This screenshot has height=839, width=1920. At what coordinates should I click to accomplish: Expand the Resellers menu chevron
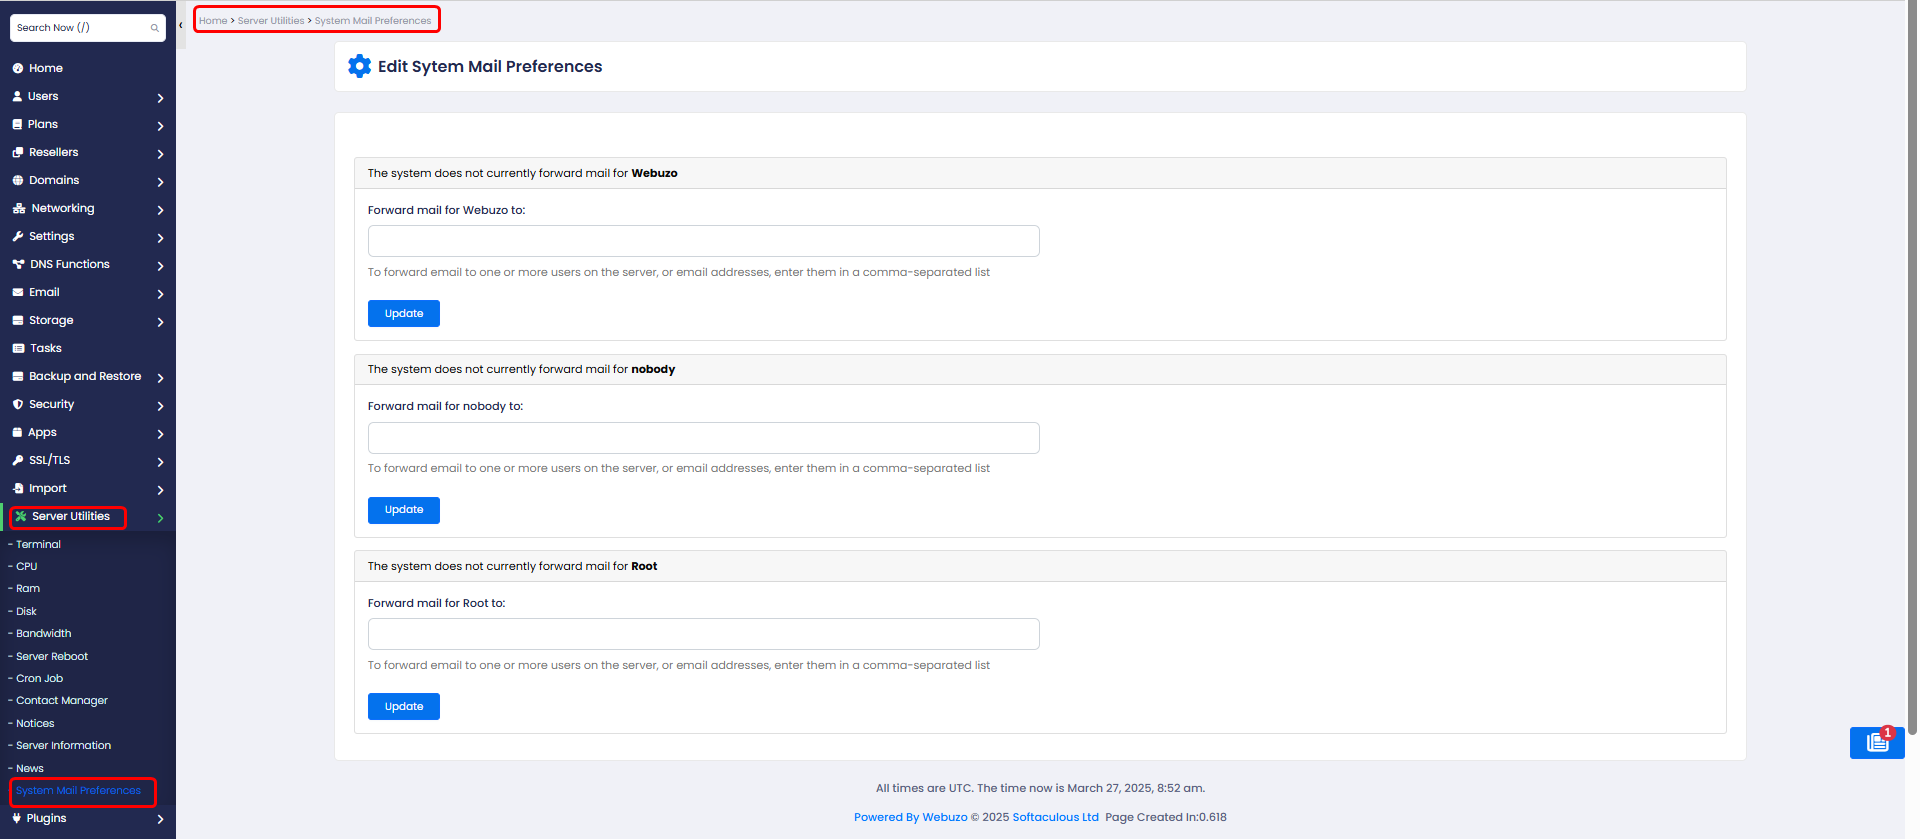tap(160, 154)
